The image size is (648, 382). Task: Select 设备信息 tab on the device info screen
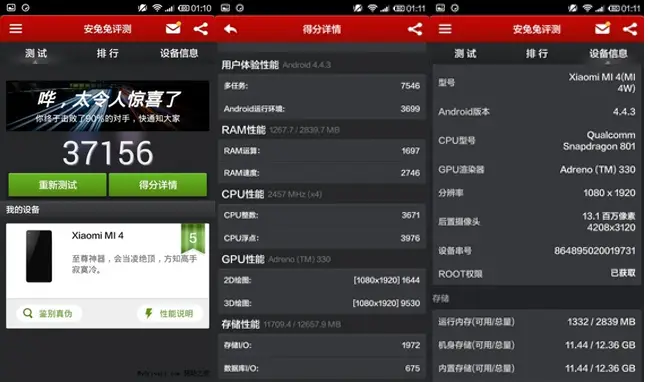pyautogui.click(x=608, y=54)
